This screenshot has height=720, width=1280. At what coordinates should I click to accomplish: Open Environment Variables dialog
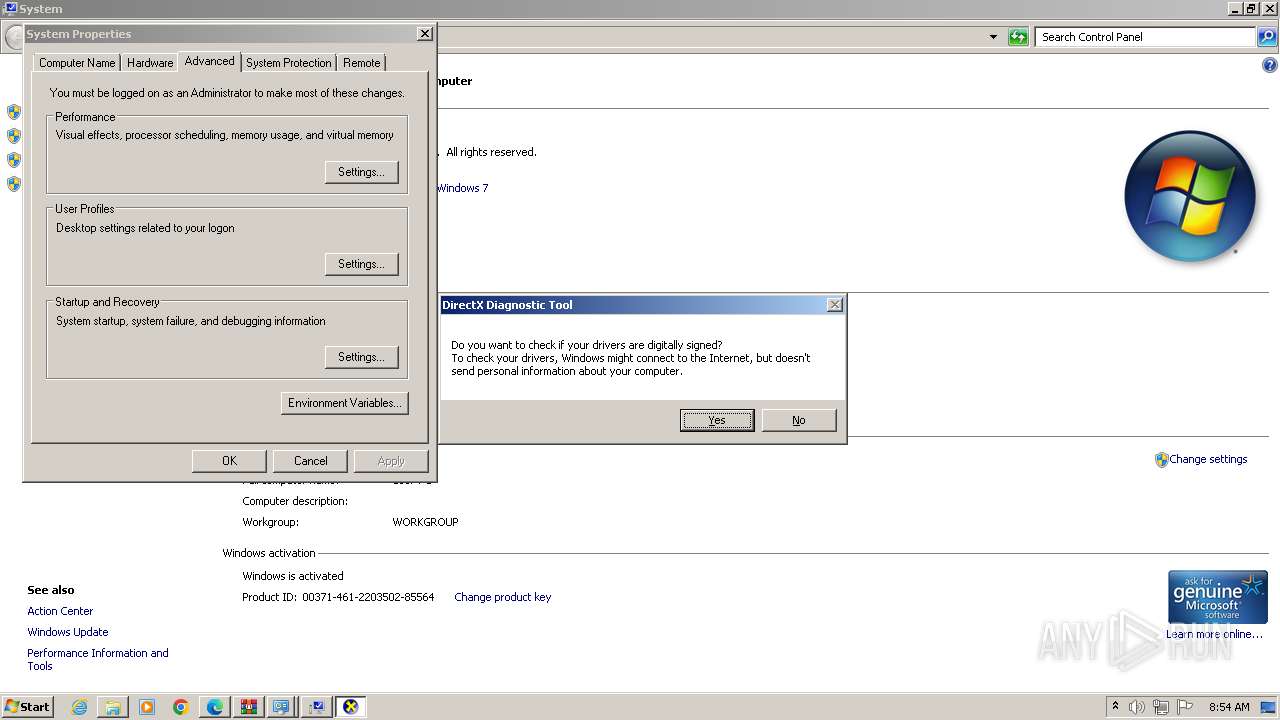coord(345,403)
